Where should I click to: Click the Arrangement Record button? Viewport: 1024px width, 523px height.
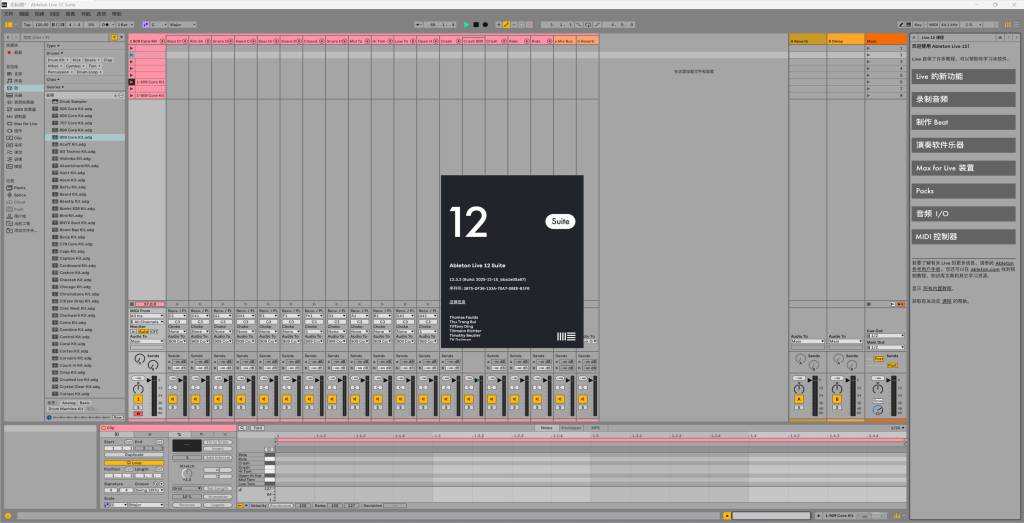coord(486,23)
